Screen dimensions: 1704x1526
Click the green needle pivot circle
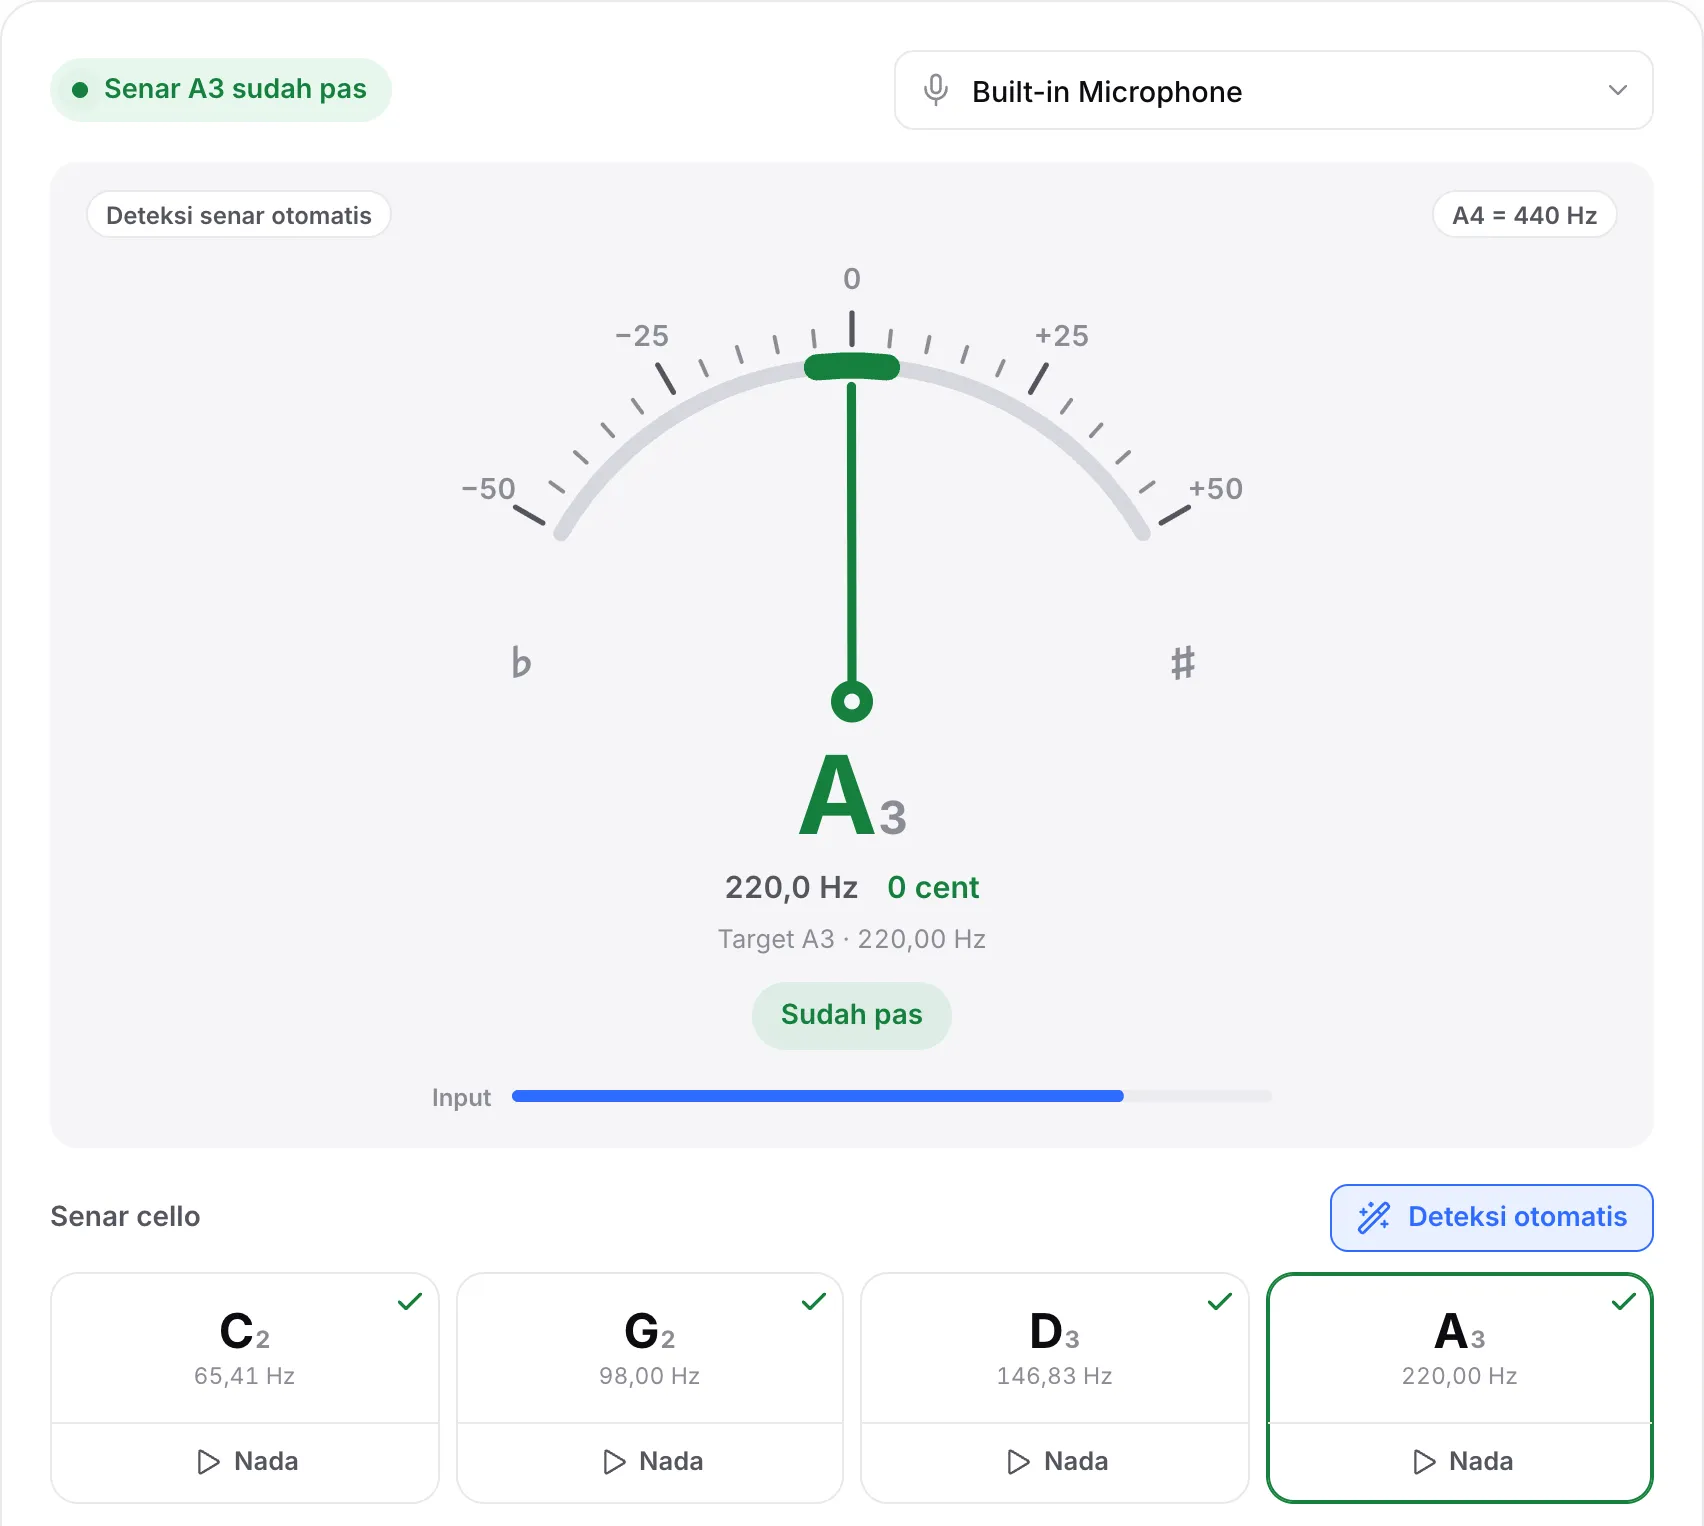click(x=852, y=702)
